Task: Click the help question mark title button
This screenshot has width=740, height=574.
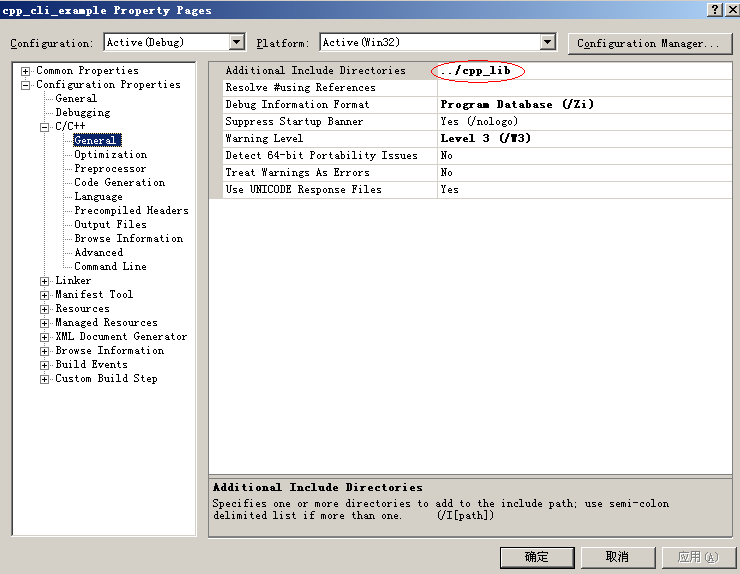Action: (x=716, y=9)
